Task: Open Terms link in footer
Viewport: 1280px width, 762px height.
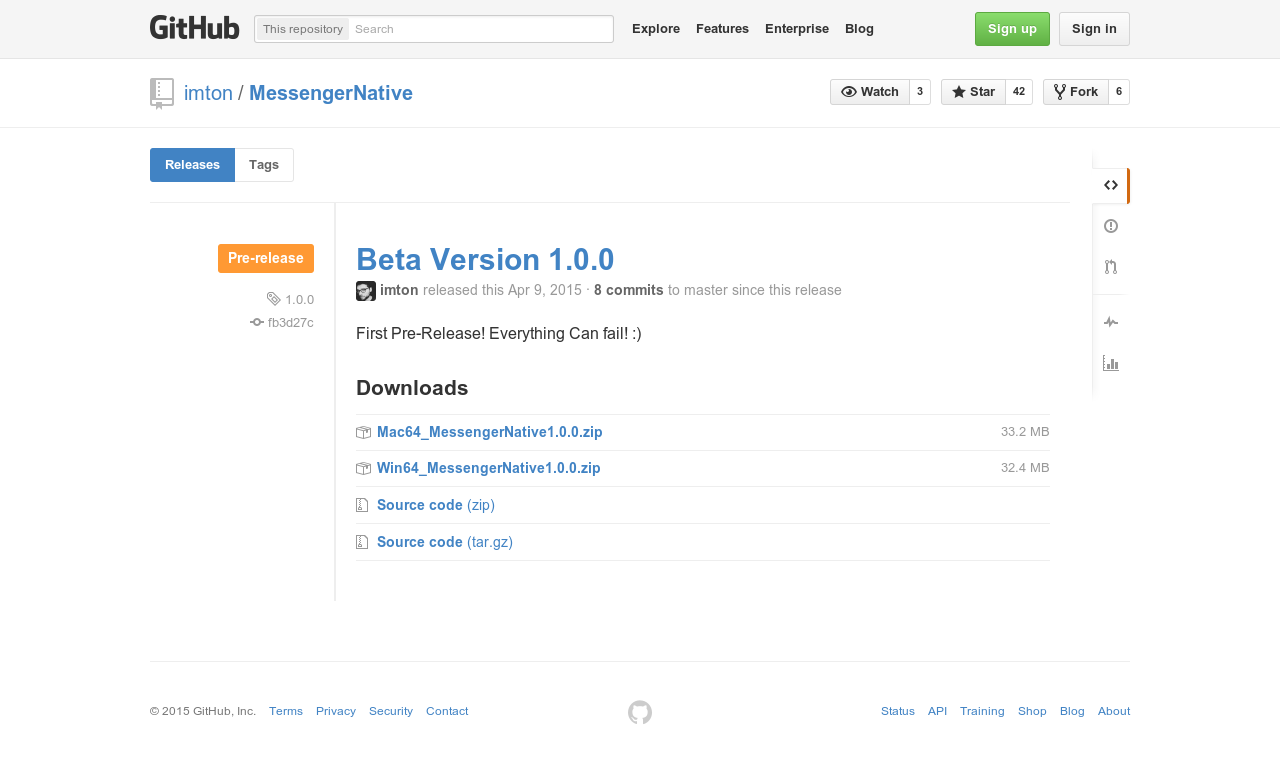Action: [286, 712]
